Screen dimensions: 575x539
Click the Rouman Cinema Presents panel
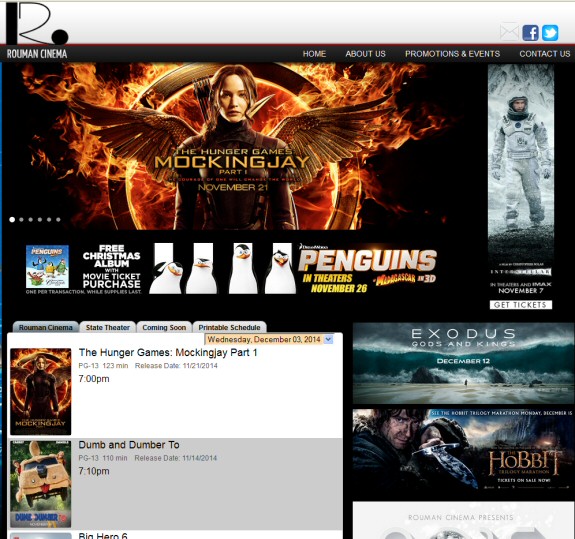point(463,521)
